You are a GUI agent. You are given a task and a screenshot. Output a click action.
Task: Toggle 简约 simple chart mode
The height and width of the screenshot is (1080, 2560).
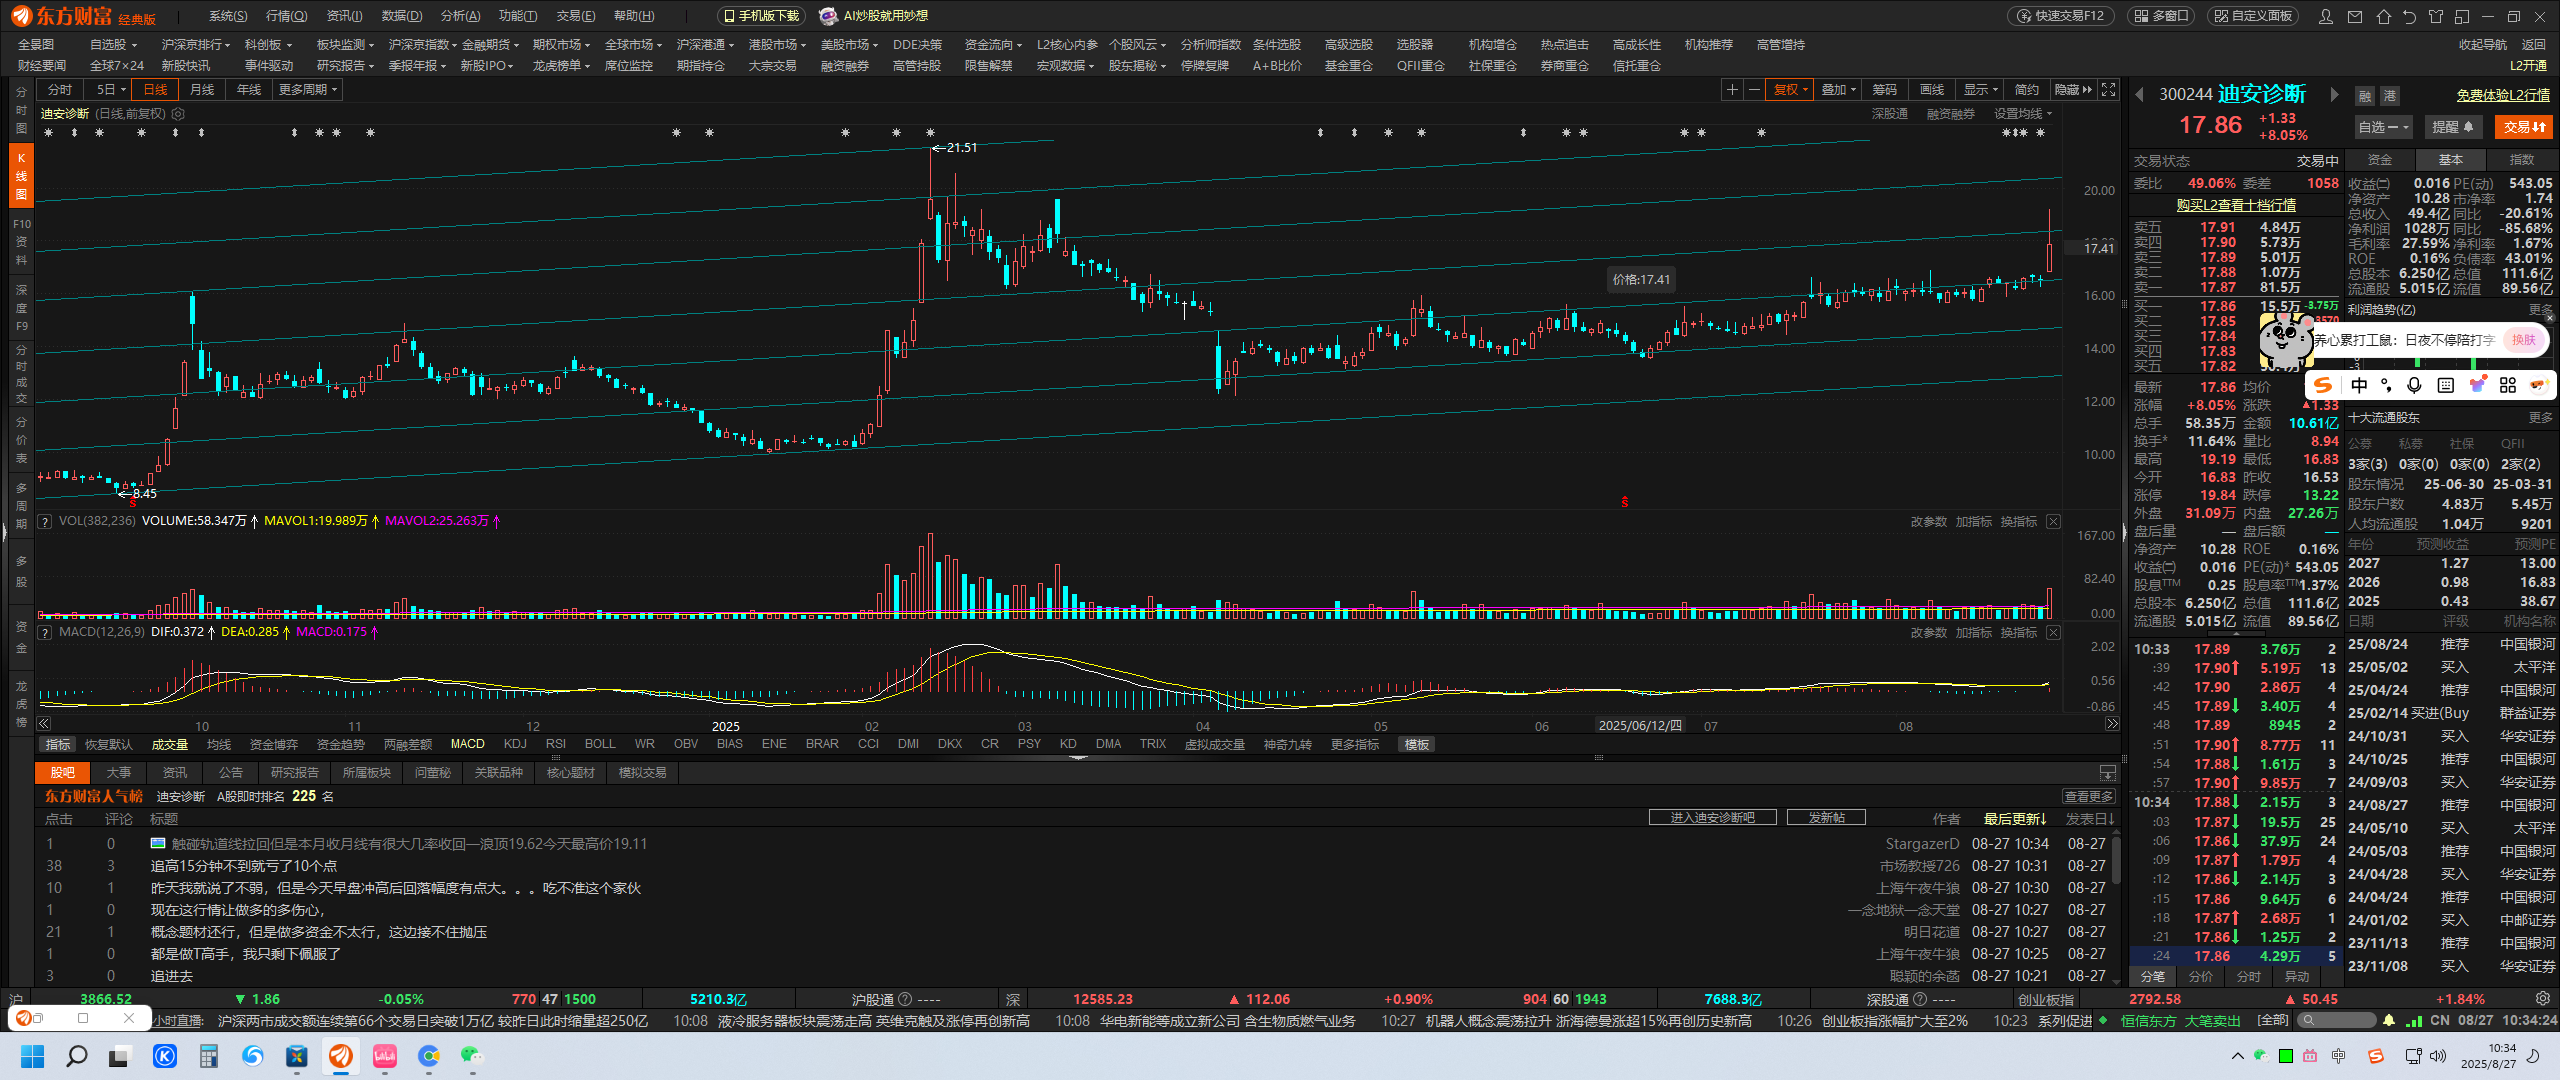pos(2027,90)
